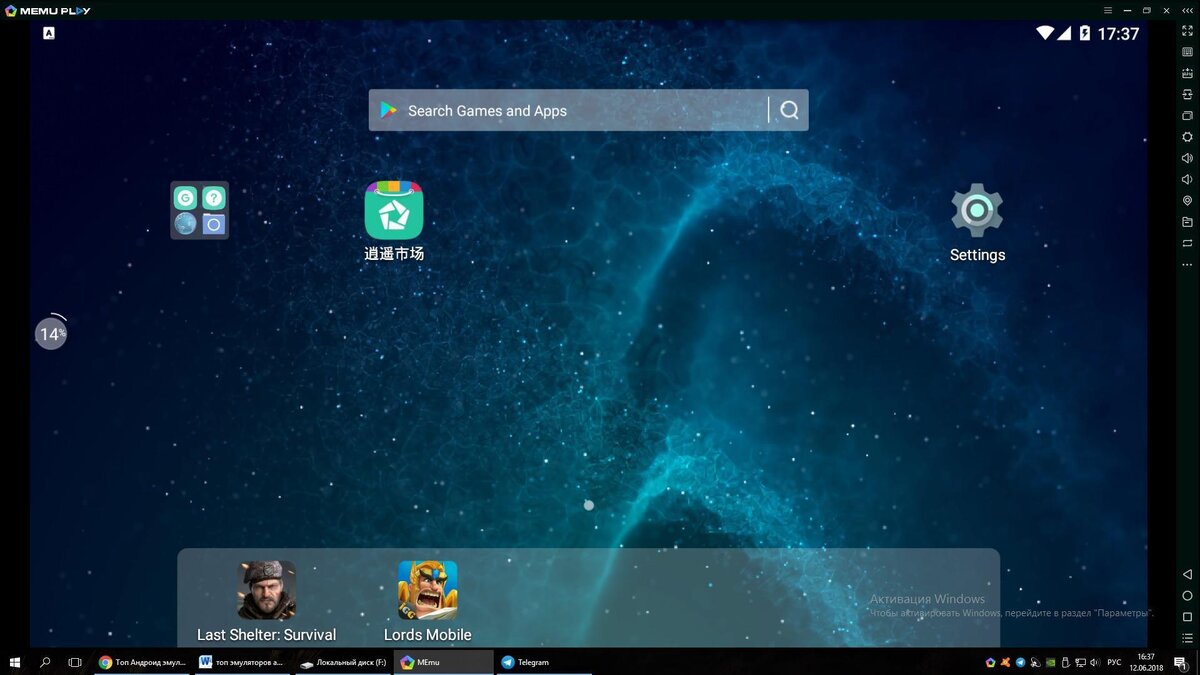
Task: Tap the Android Home circle button
Action: point(1187,596)
